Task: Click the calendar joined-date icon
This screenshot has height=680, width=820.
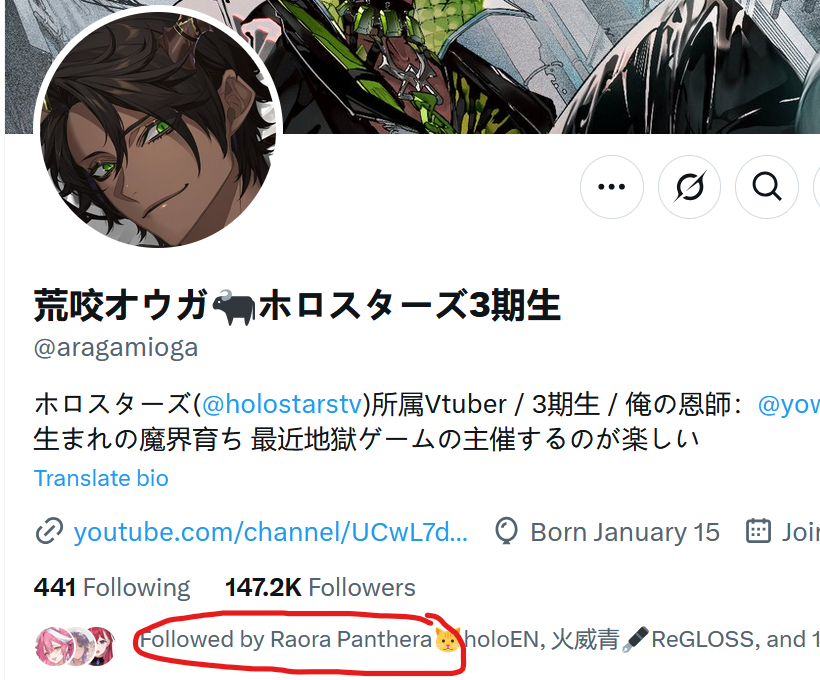Action: [x=758, y=531]
